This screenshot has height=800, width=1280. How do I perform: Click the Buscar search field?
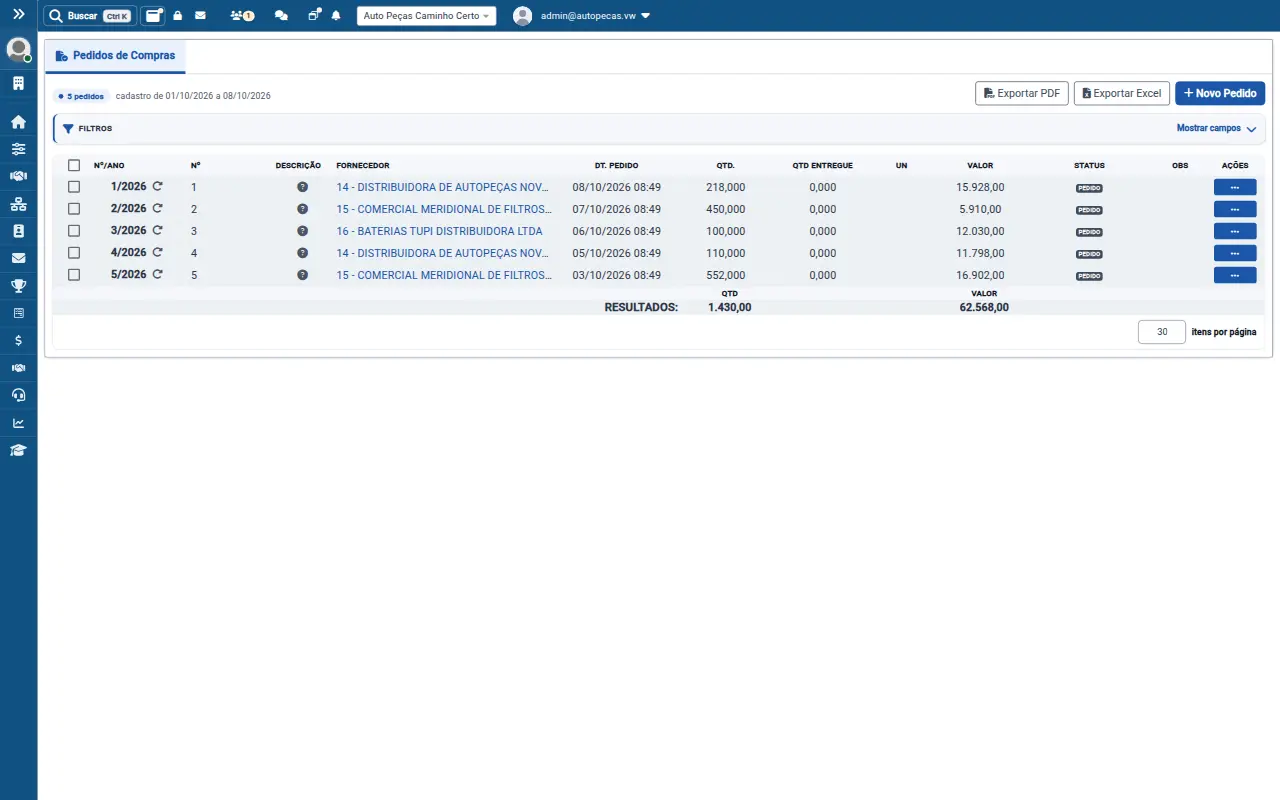(x=90, y=16)
